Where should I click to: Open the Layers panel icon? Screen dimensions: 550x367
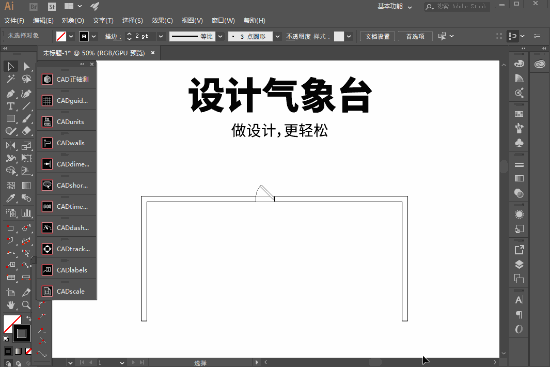coord(519,264)
